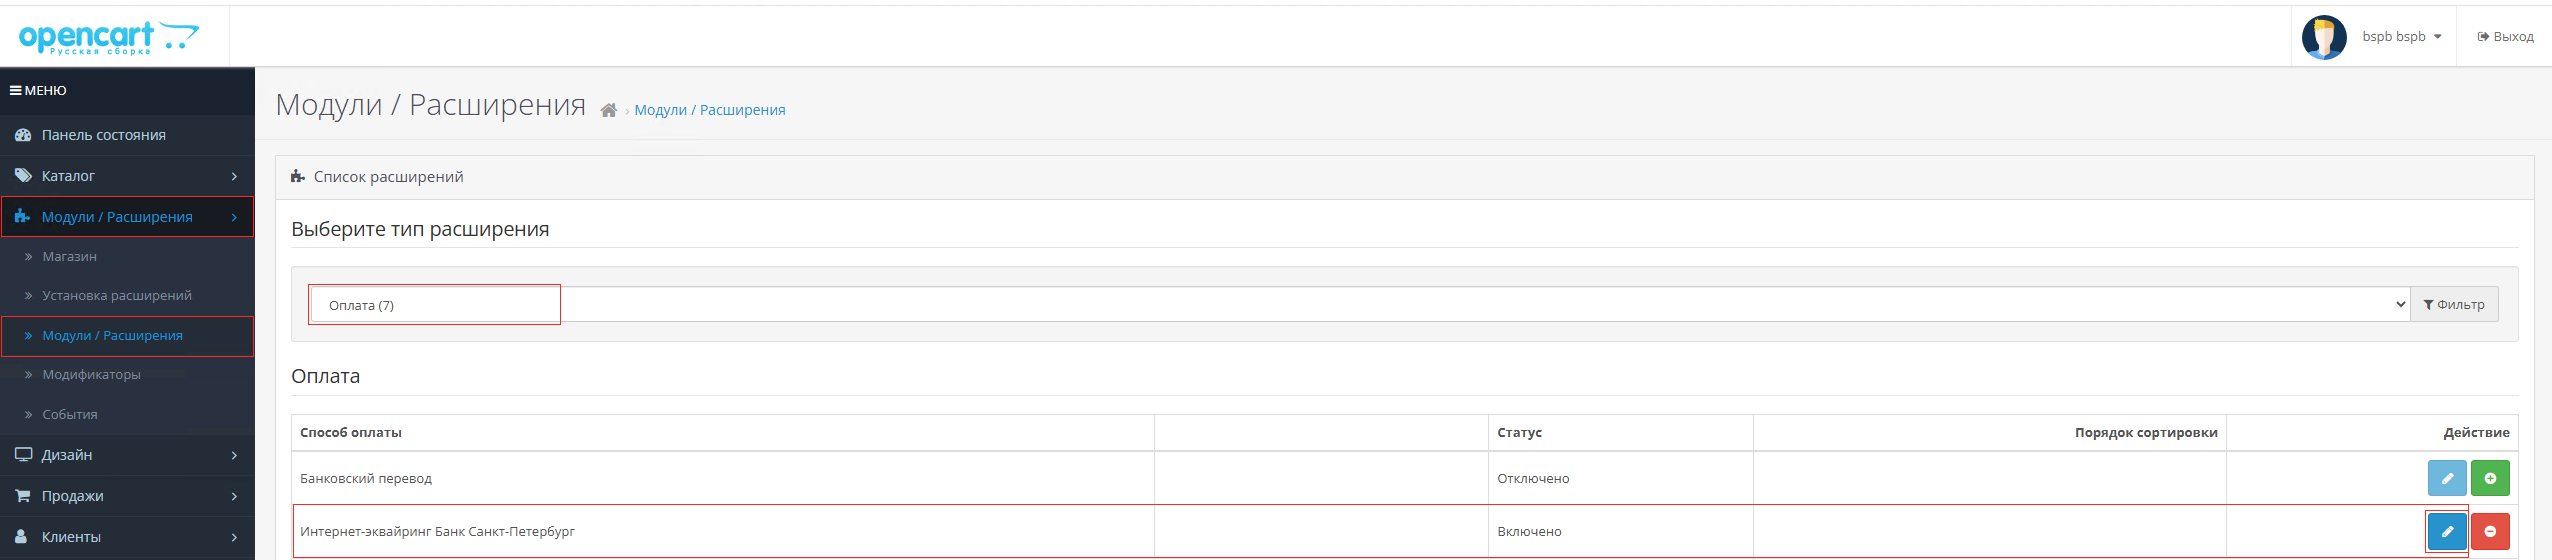
Task: Click the Выберите тип расширения heading
Action: click(x=420, y=229)
